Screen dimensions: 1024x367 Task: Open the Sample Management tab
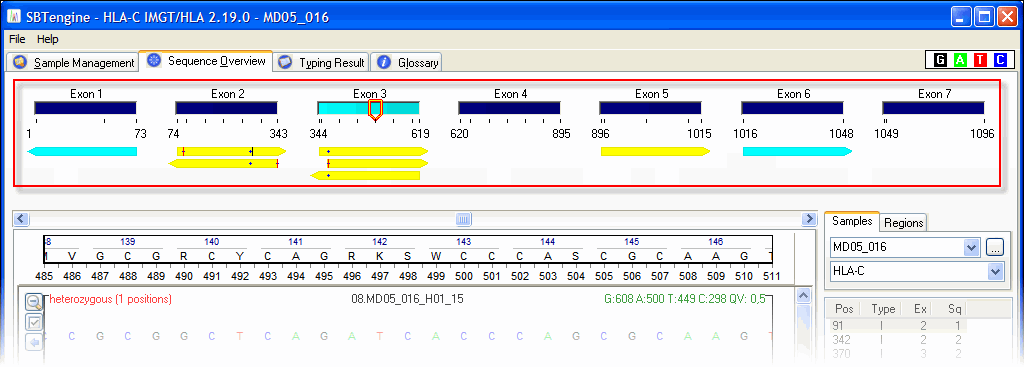pyautogui.click(x=74, y=63)
